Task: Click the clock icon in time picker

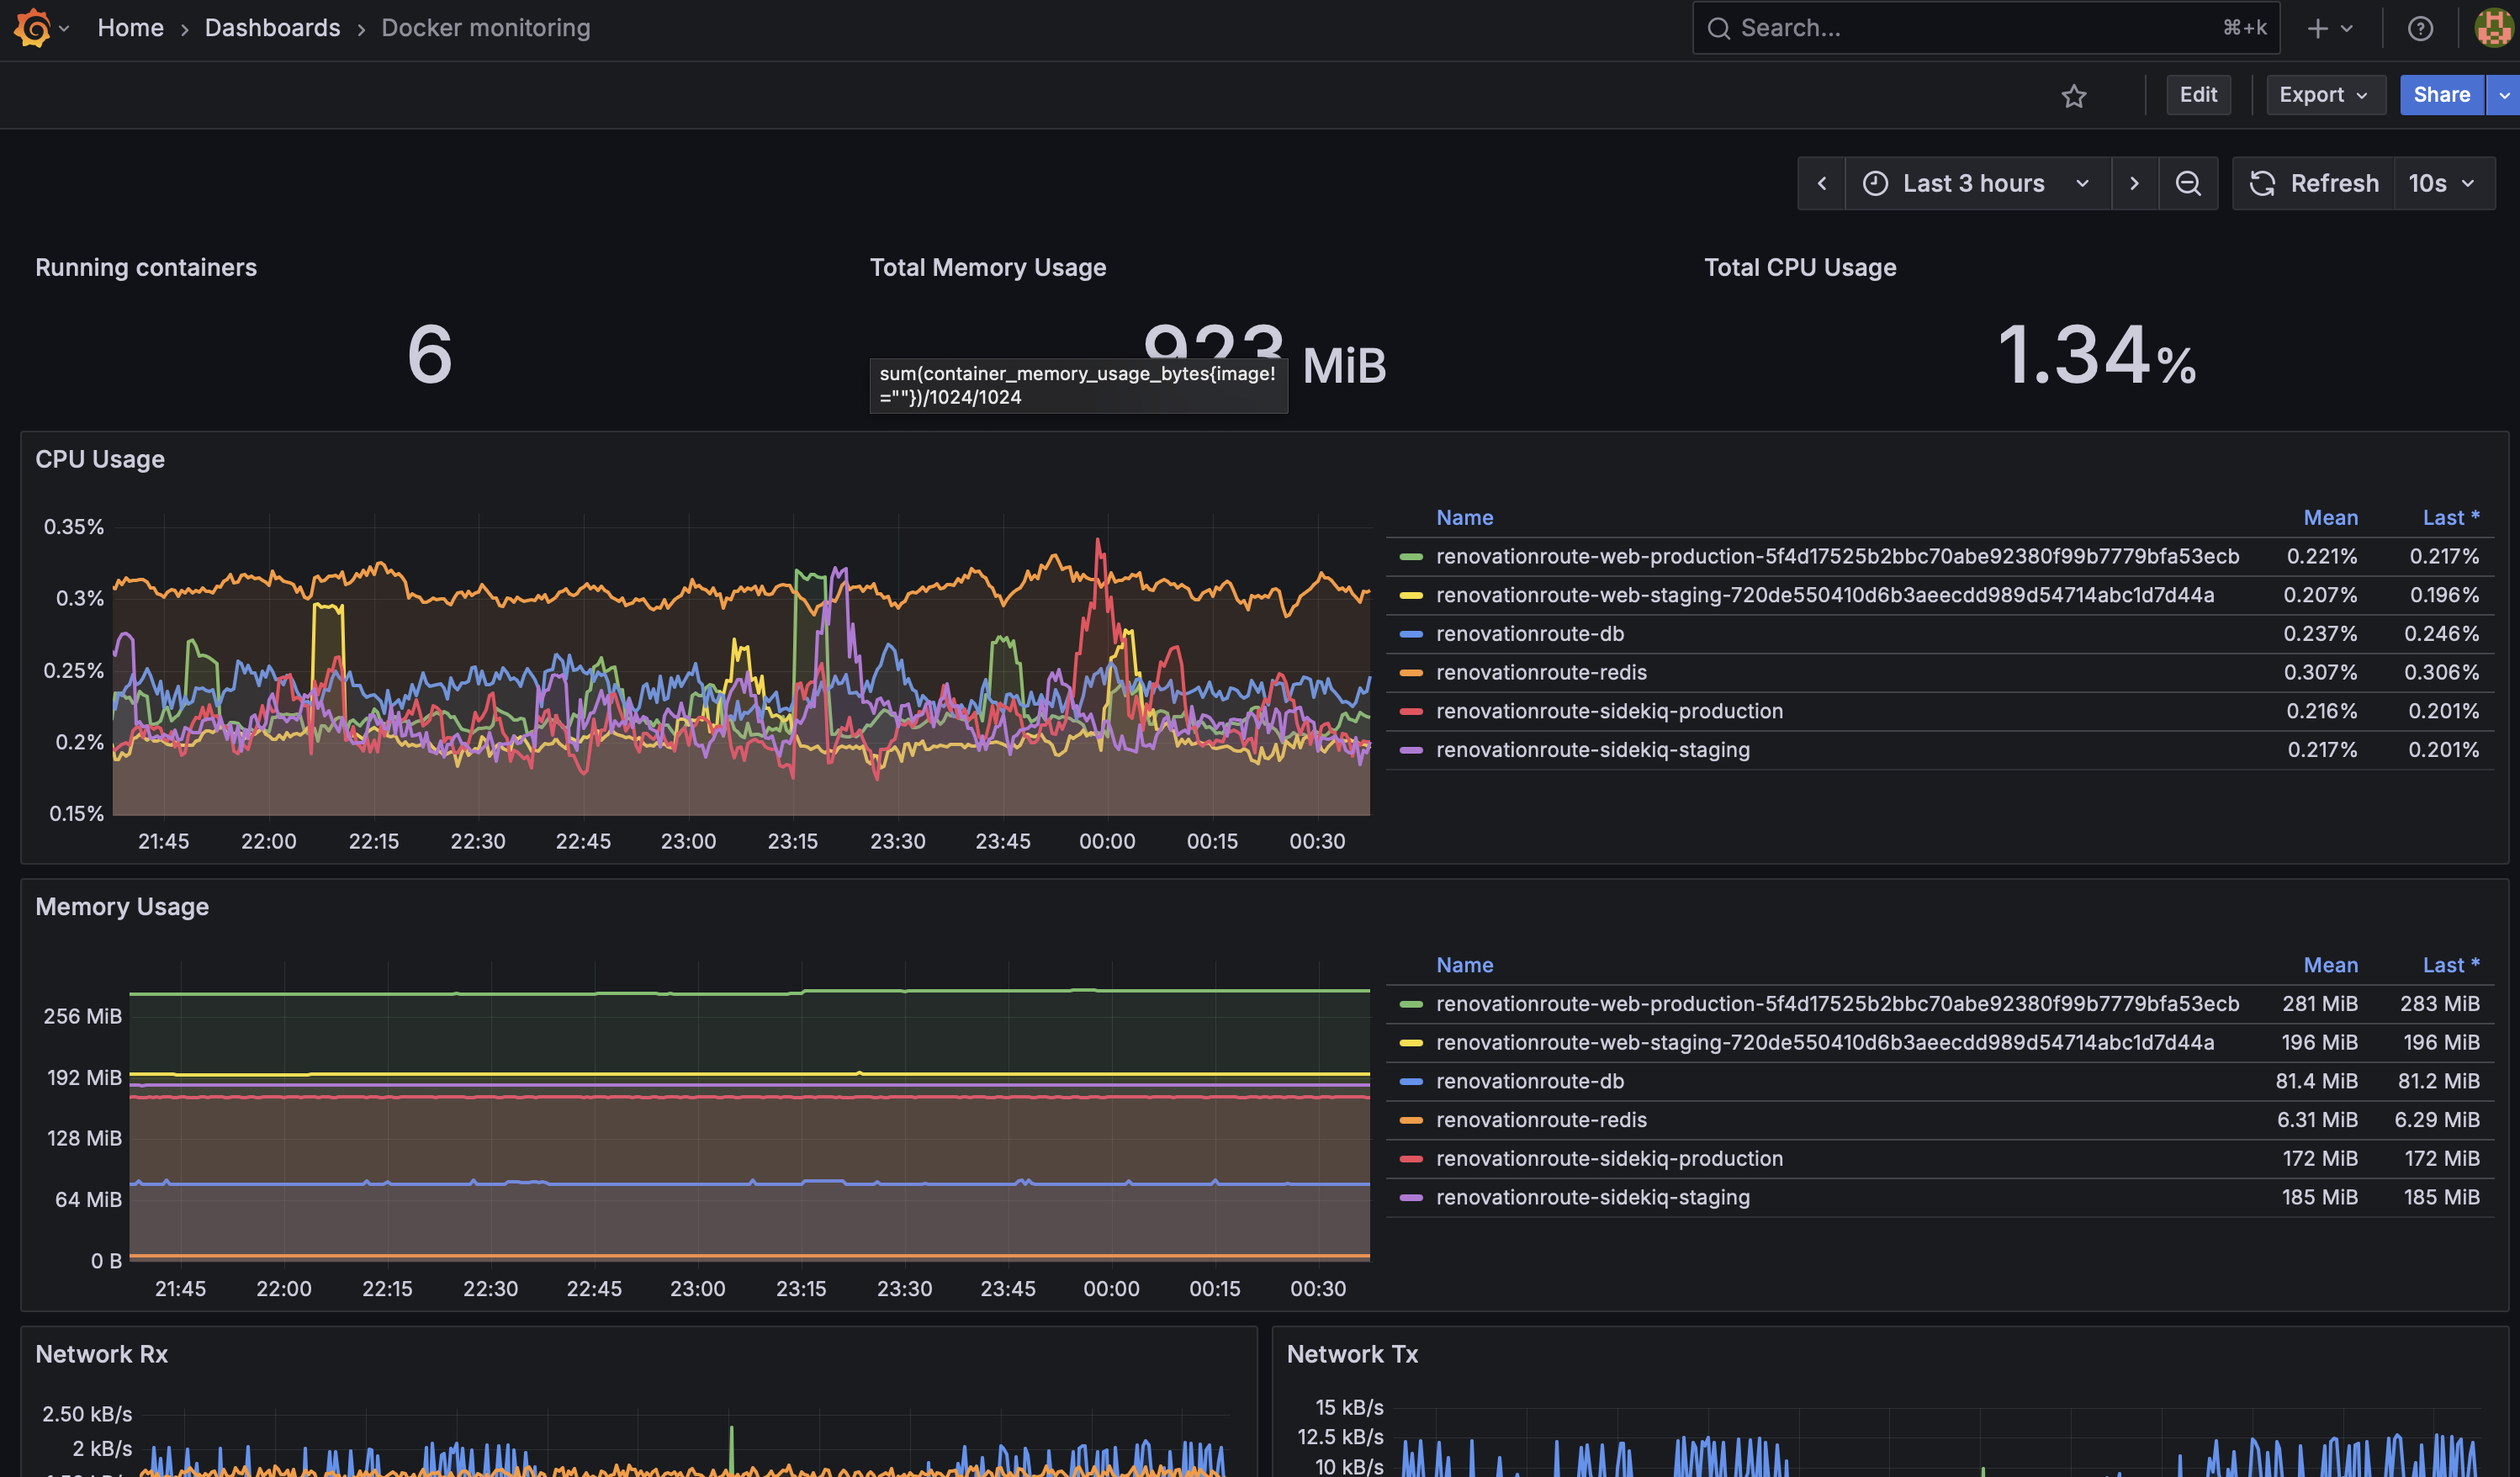Action: [1875, 183]
